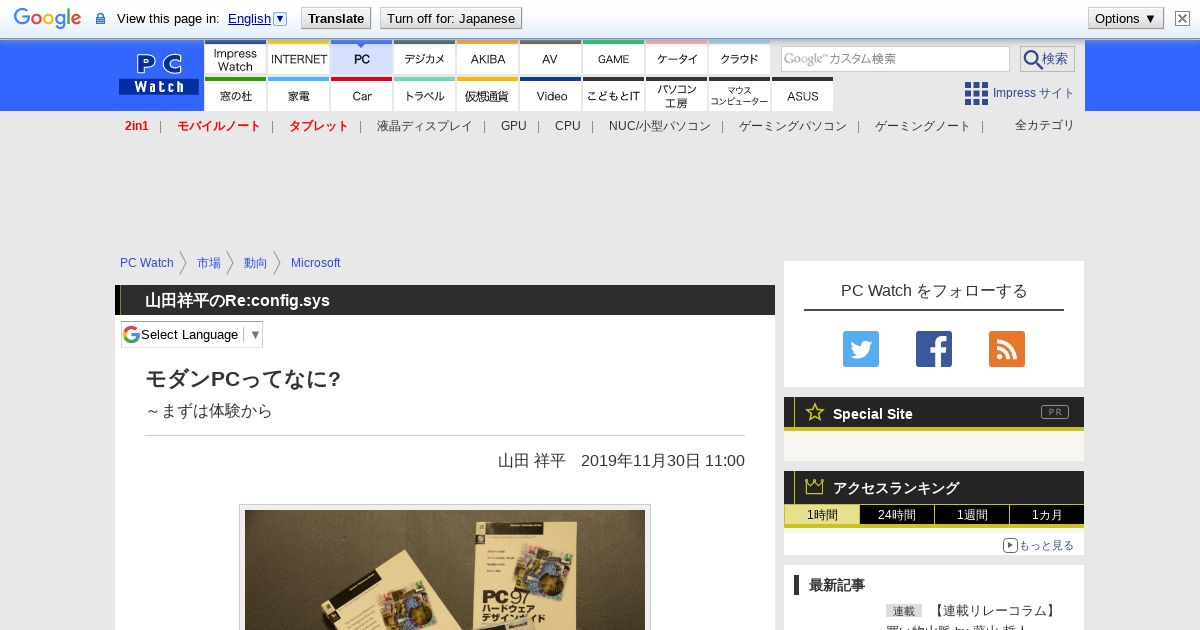Open the パソコン工房 nav item
Image resolution: width=1200 pixels, height=630 pixels.
(x=677, y=95)
